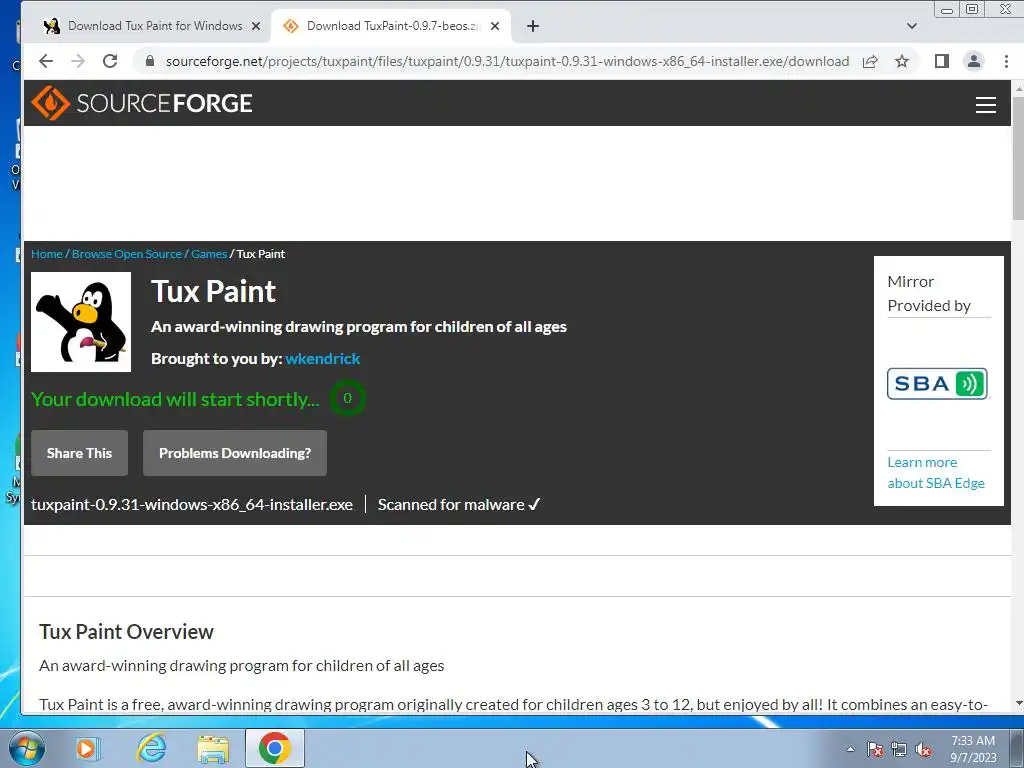Open the Chrome profile avatar
Image resolution: width=1024 pixels, height=768 pixels.
tap(974, 61)
